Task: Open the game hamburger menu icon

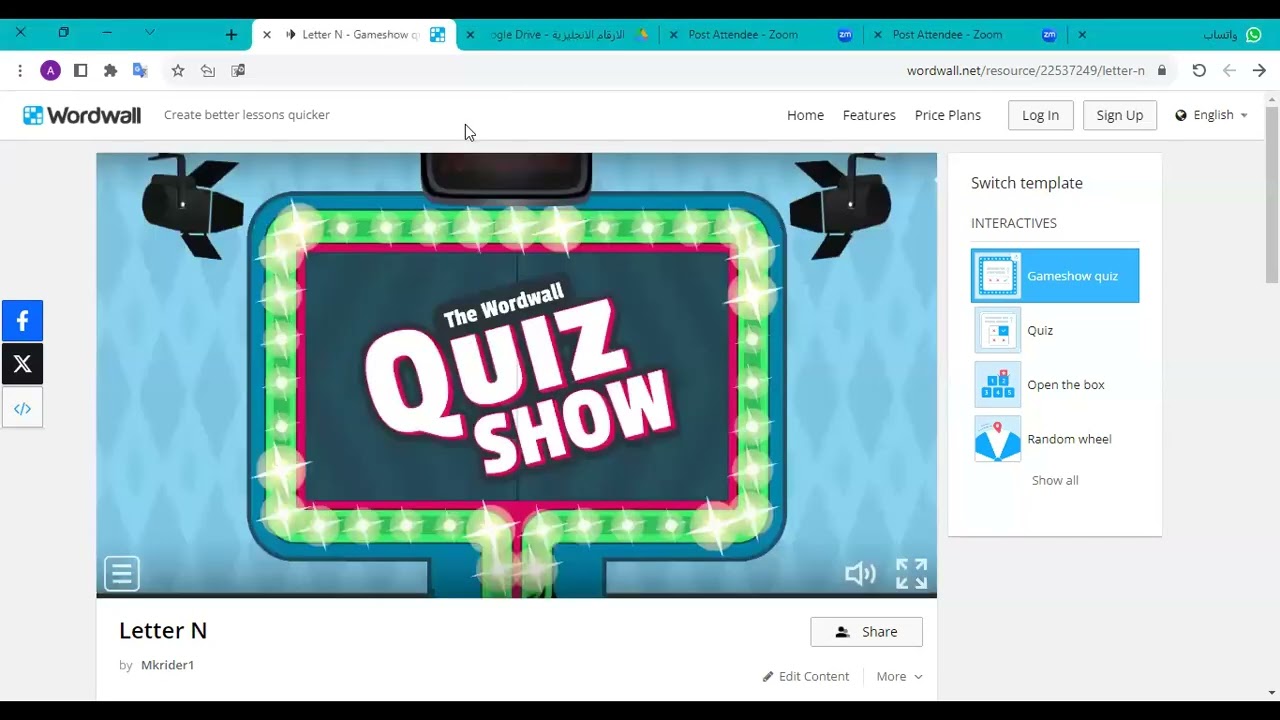Action: pyautogui.click(x=122, y=574)
